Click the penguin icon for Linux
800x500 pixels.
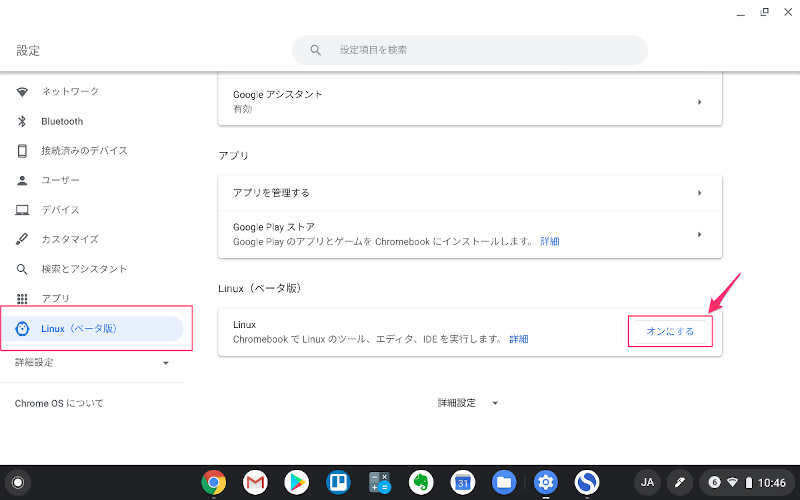[22, 329]
